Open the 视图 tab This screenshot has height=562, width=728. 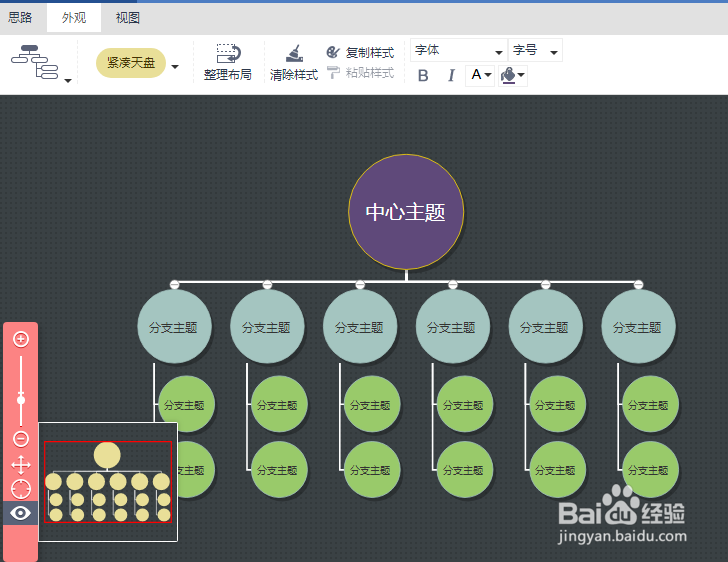pos(128,18)
